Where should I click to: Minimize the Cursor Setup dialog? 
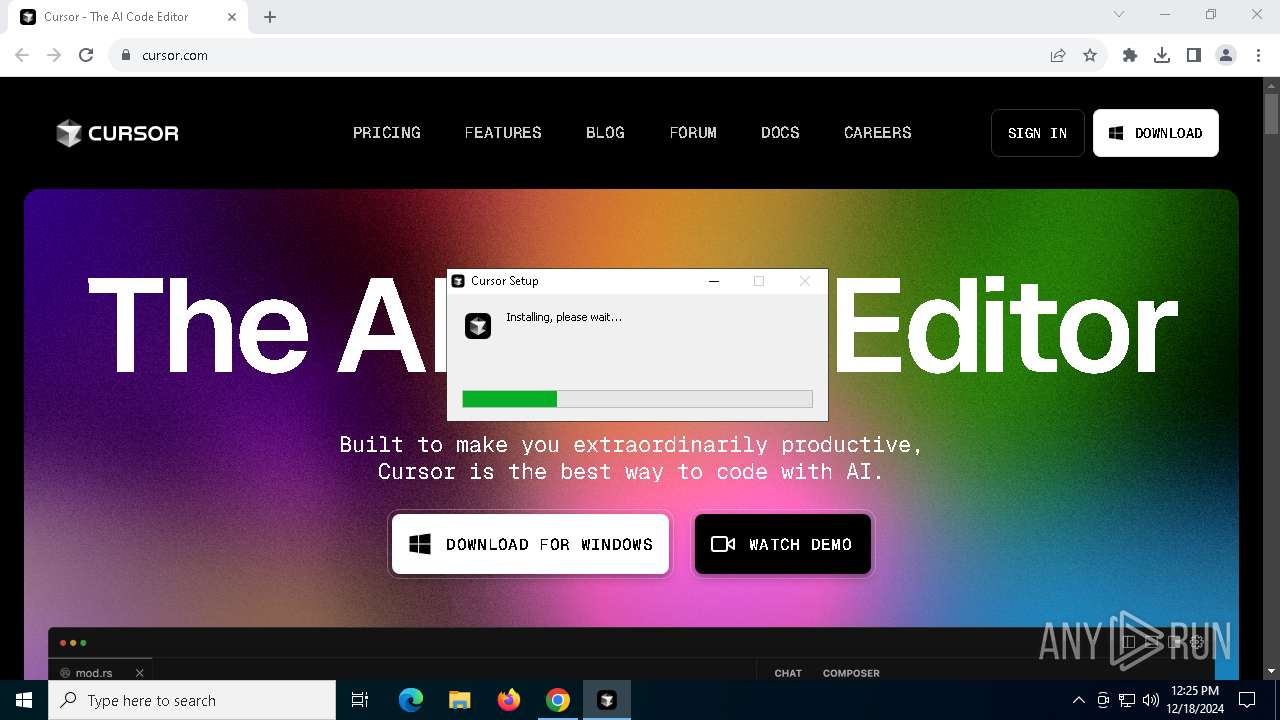(x=714, y=281)
